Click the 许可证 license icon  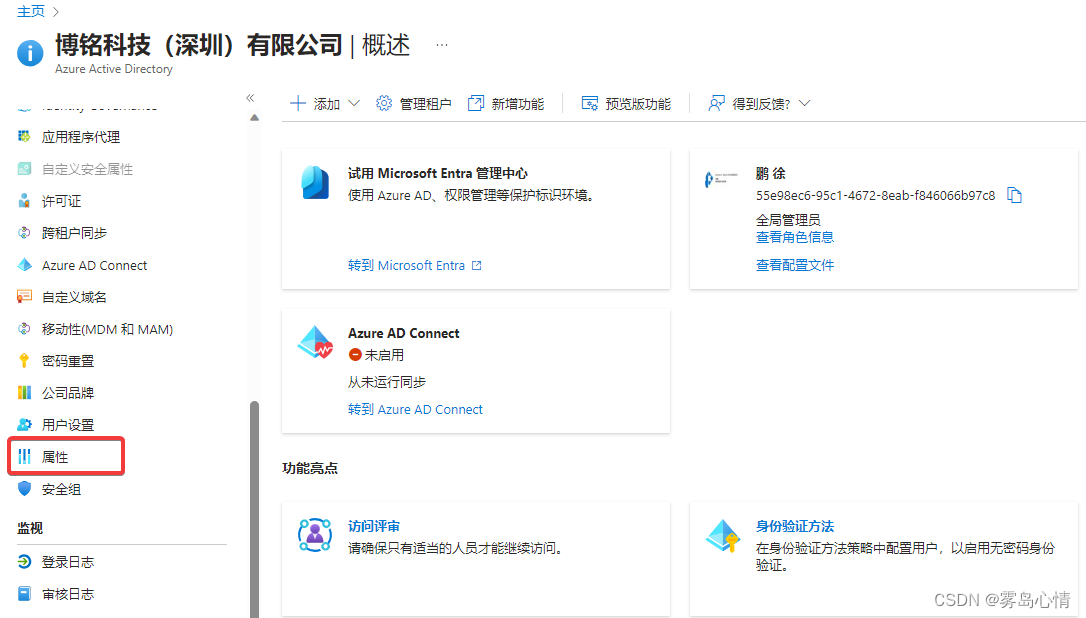tap(24, 201)
